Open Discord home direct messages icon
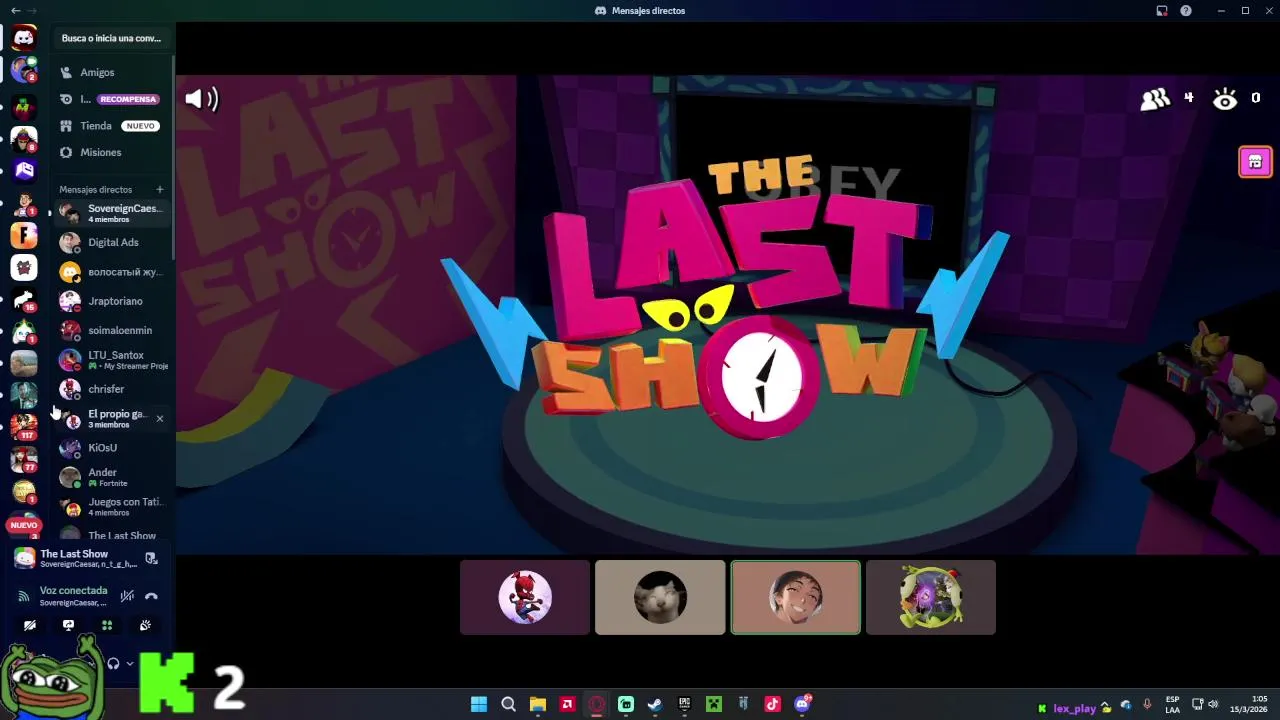The image size is (1280, 720). click(x=24, y=38)
